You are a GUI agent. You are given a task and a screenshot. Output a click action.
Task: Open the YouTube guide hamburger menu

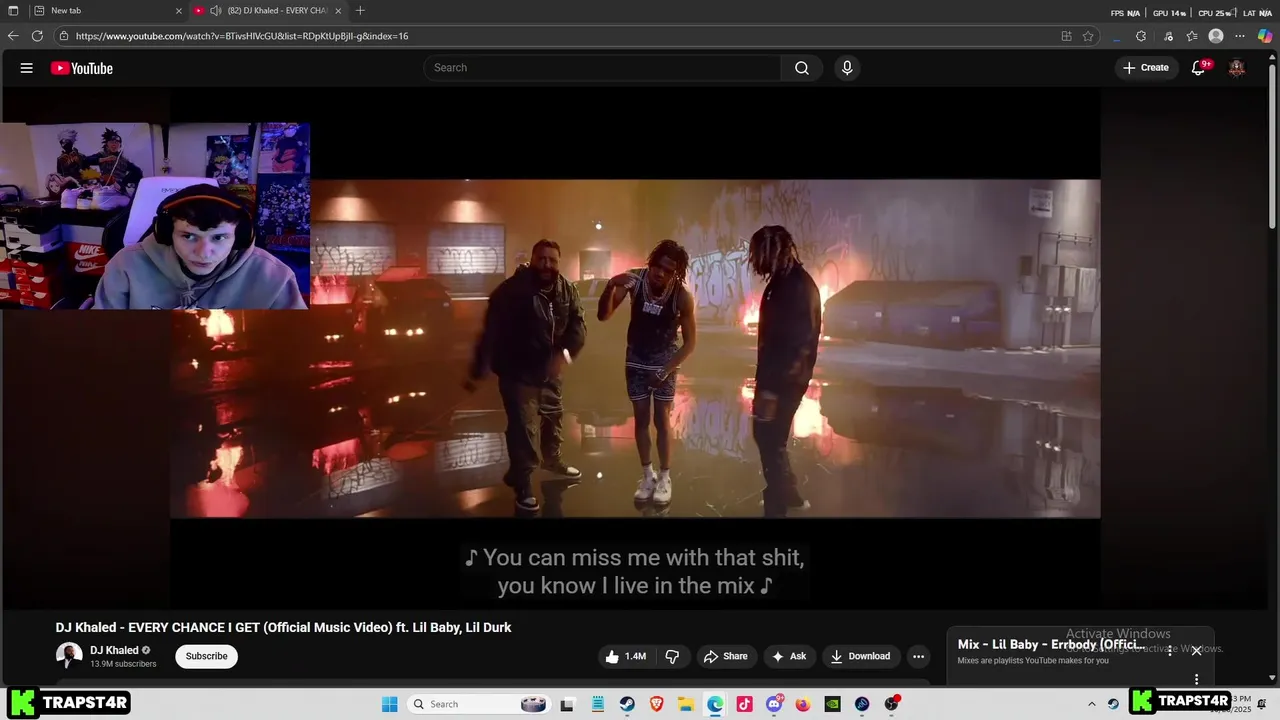[x=26, y=68]
